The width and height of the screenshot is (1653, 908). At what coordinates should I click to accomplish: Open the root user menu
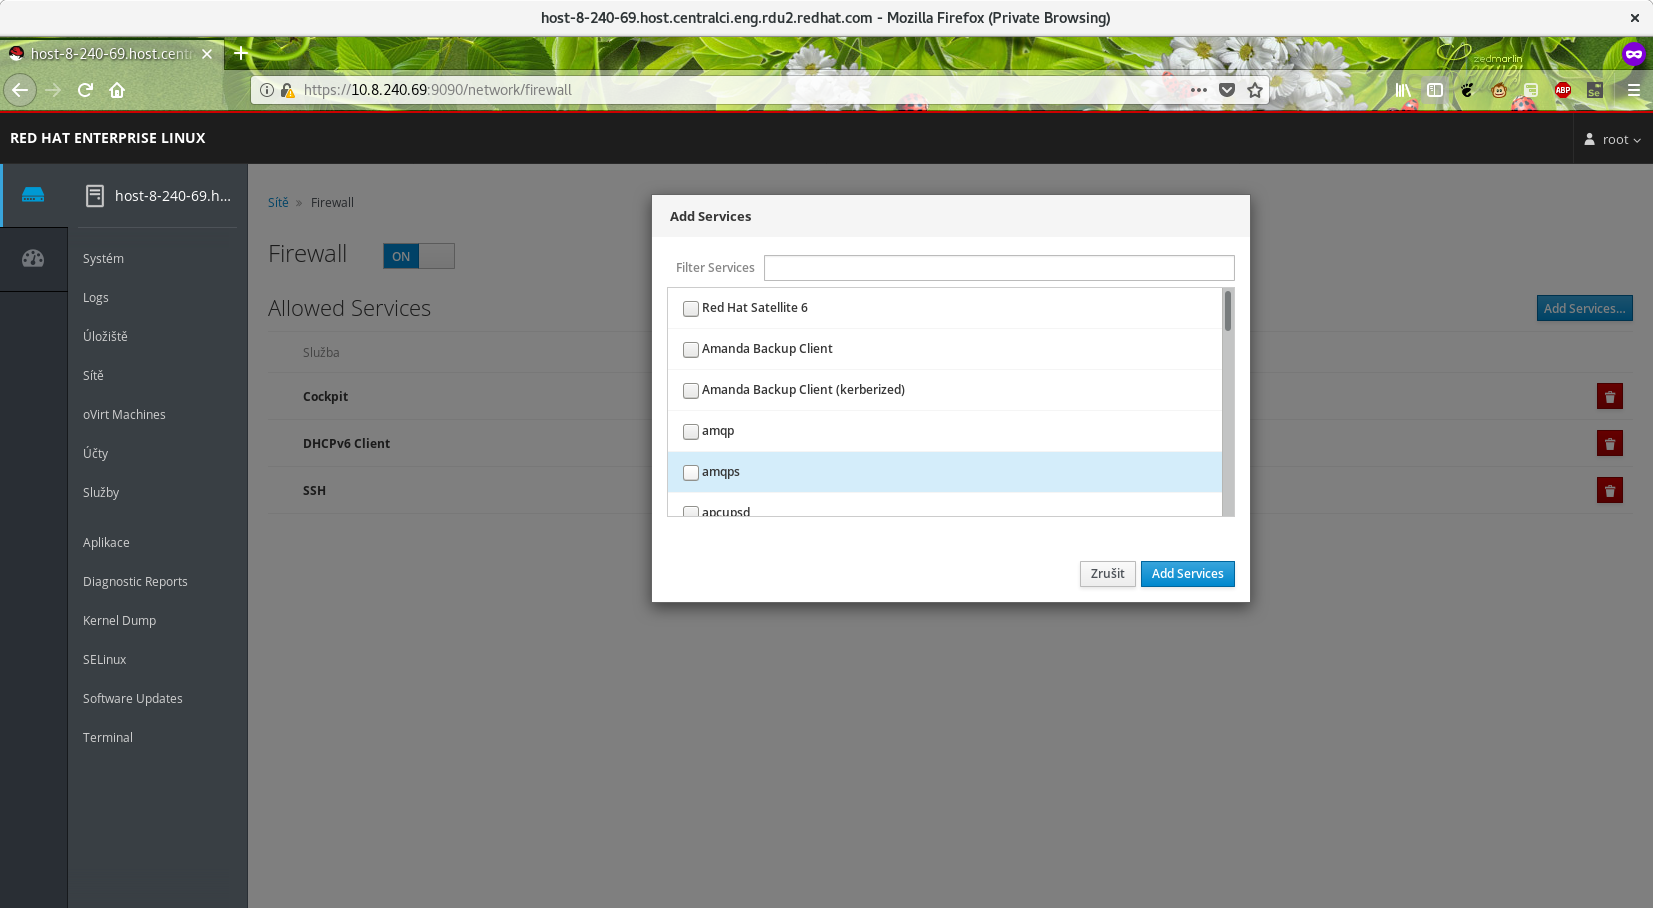[1612, 139]
